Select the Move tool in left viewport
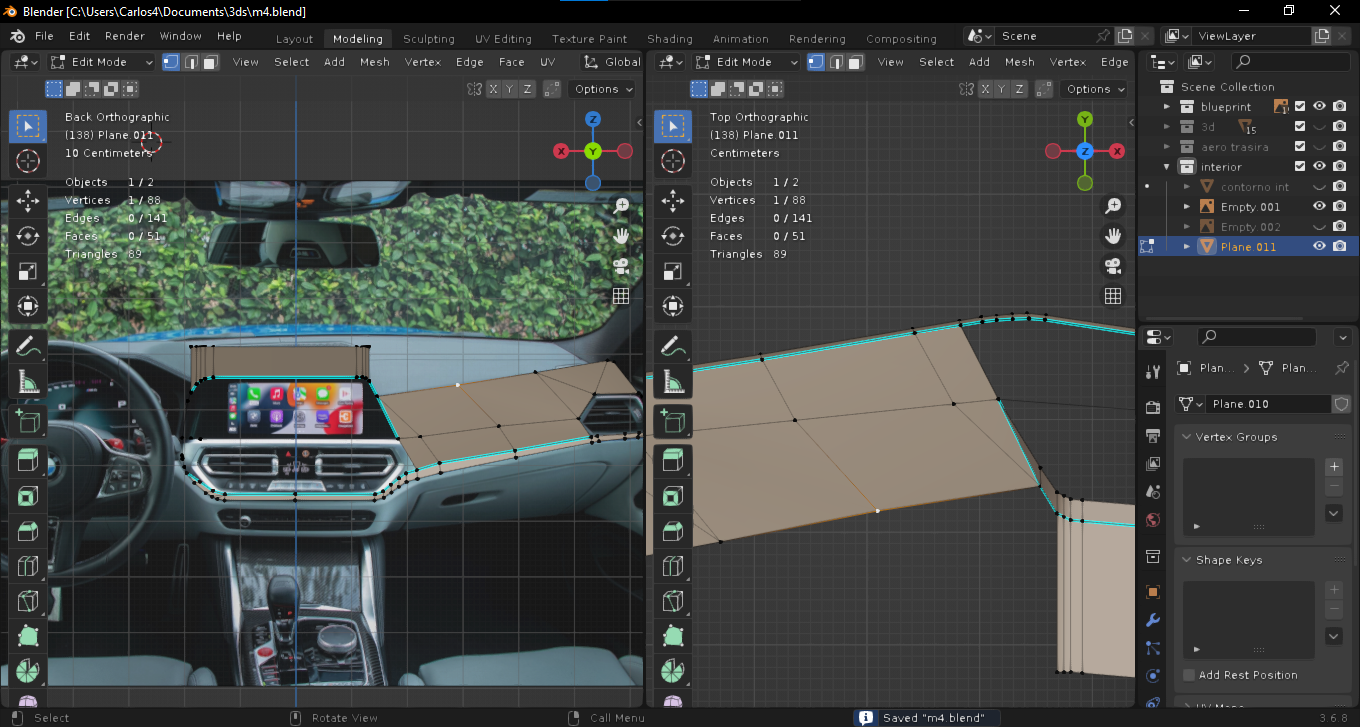1360x727 pixels. (28, 199)
